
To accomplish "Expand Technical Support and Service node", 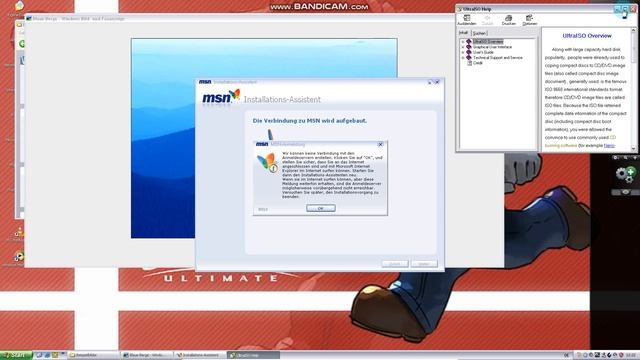I will 463,58.
